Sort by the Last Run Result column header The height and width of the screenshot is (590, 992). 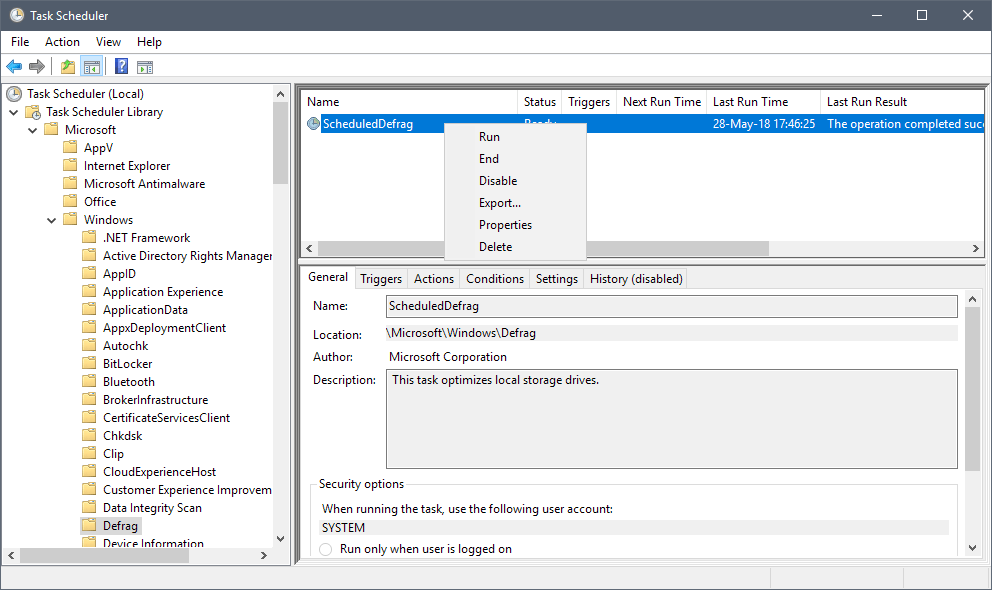click(902, 102)
